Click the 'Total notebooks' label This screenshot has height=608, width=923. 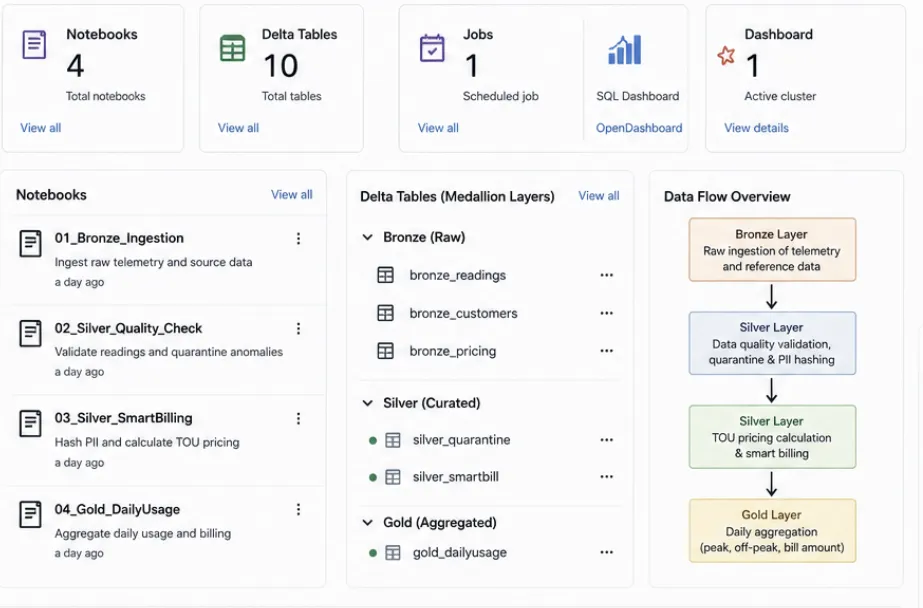tap(105, 96)
